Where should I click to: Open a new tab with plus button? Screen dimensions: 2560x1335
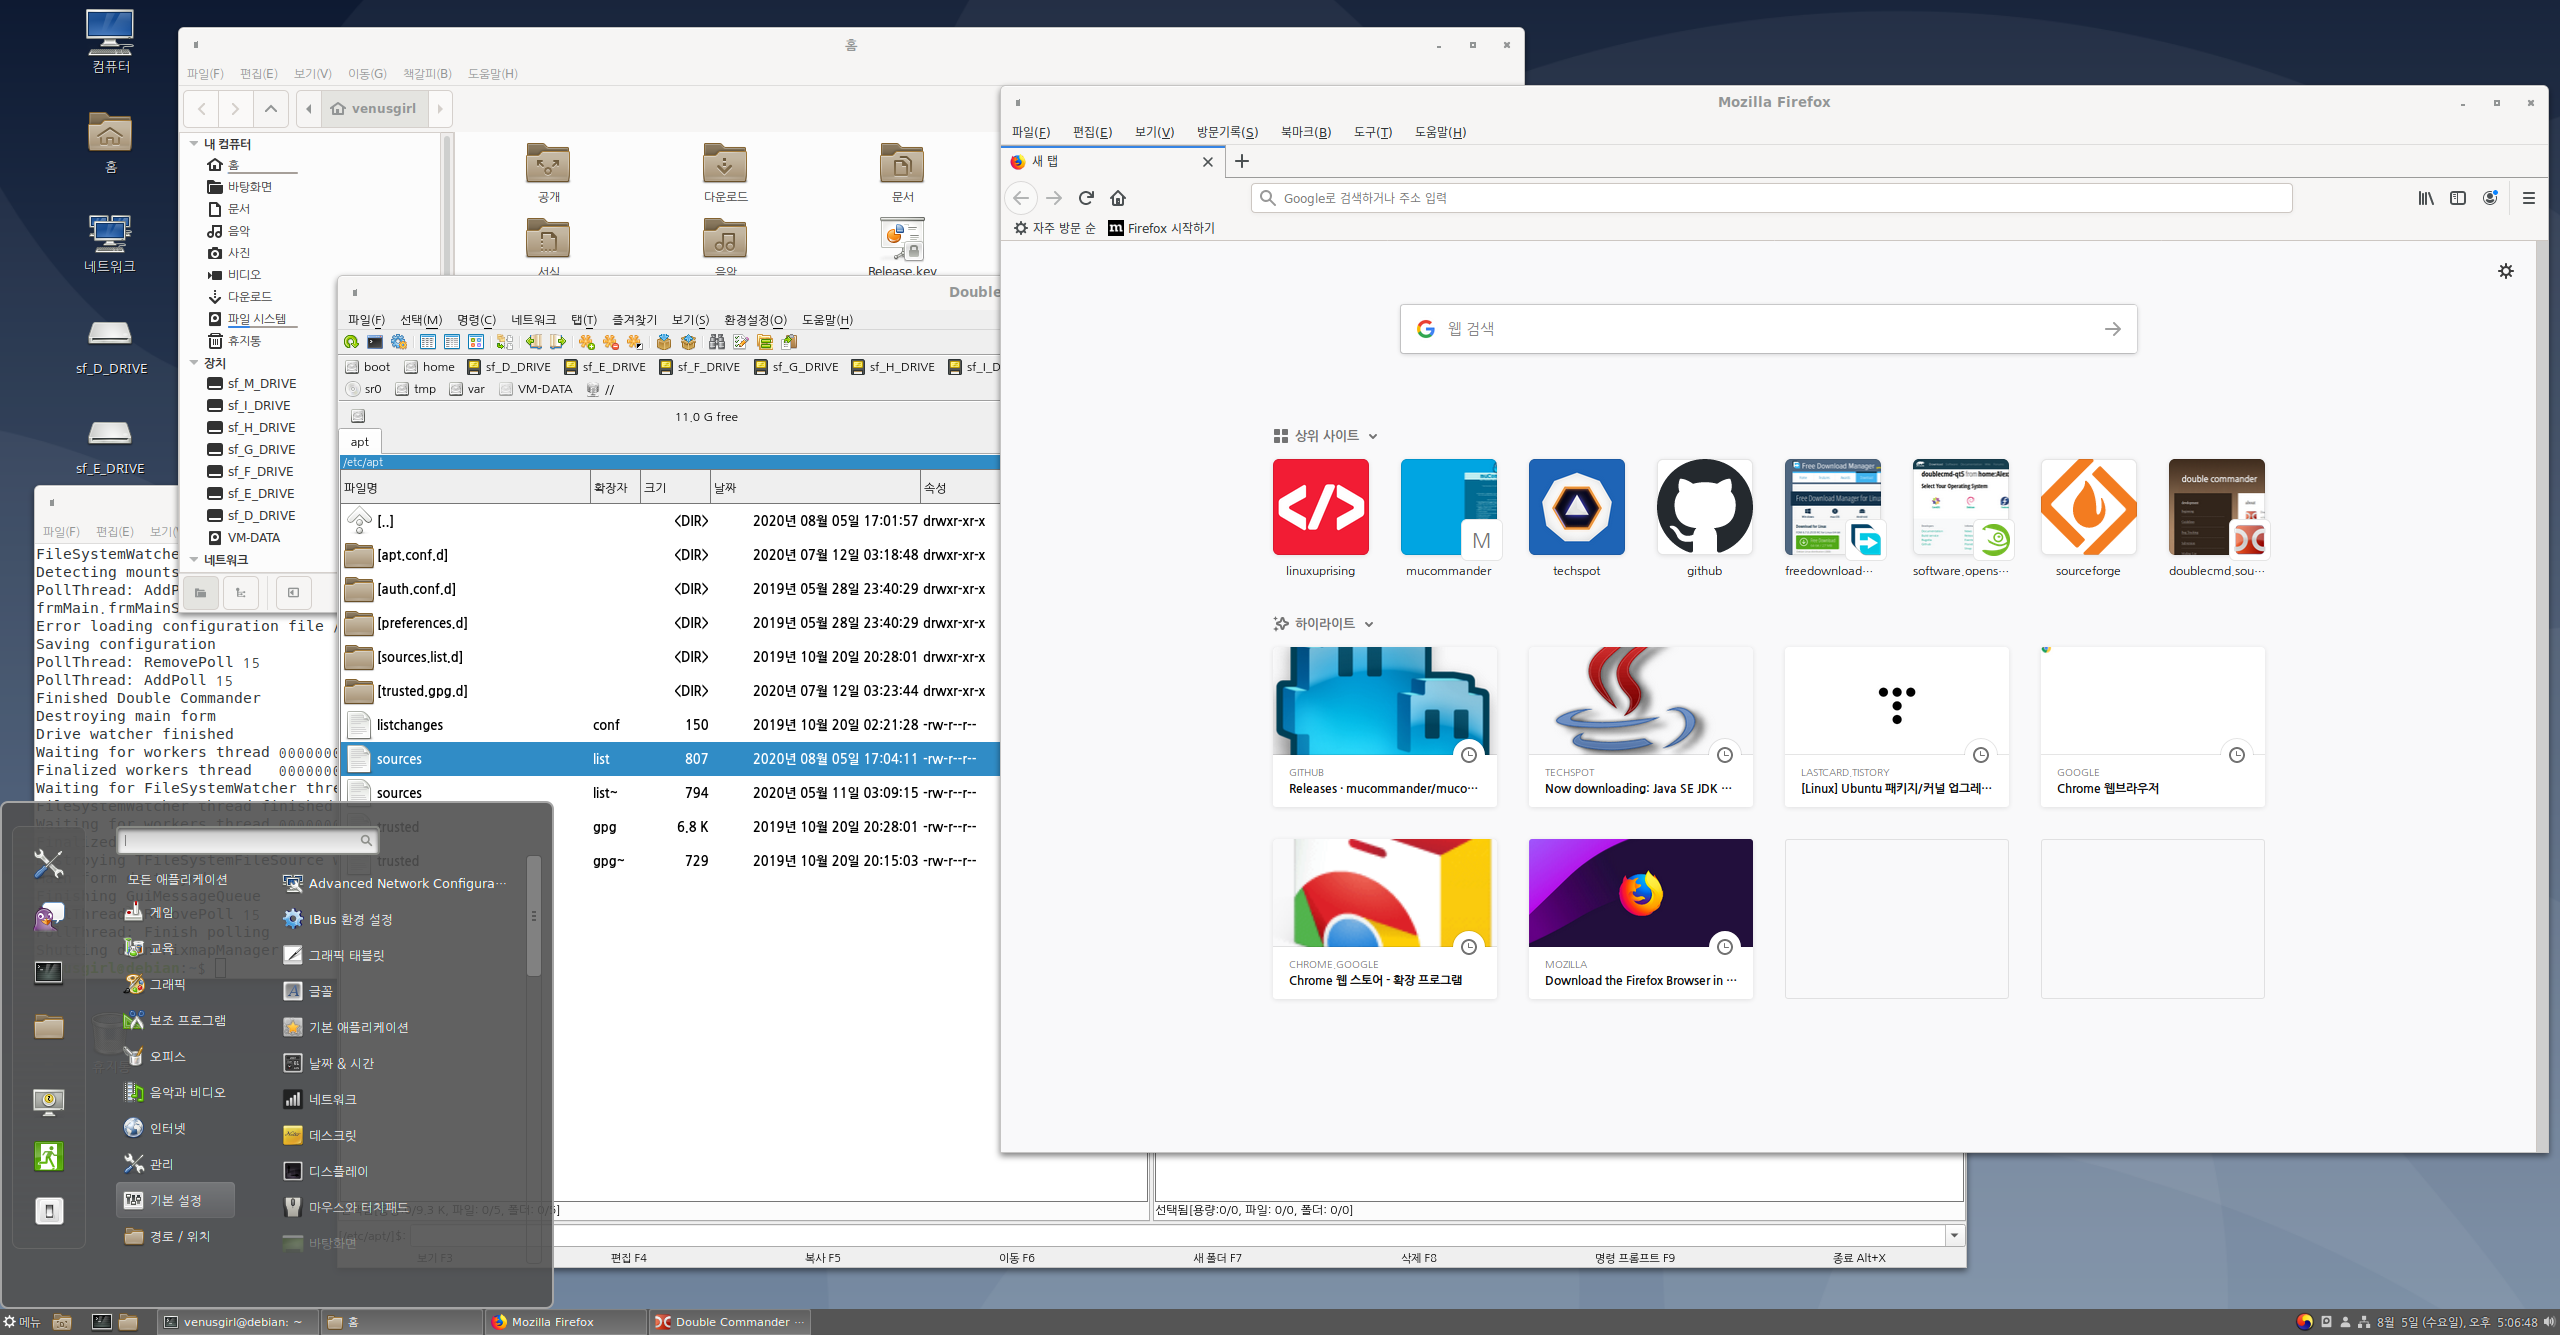pyautogui.click(x=1242, y=161)
